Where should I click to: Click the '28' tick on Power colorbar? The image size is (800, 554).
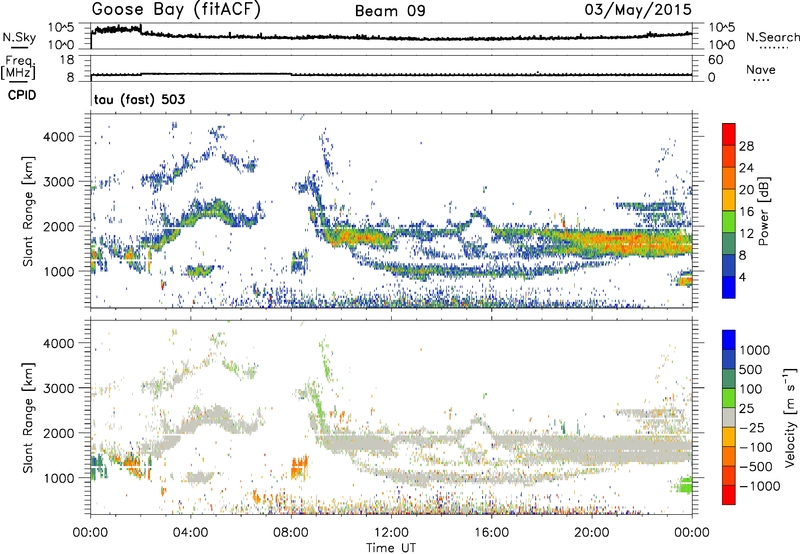tap(746, 146)
